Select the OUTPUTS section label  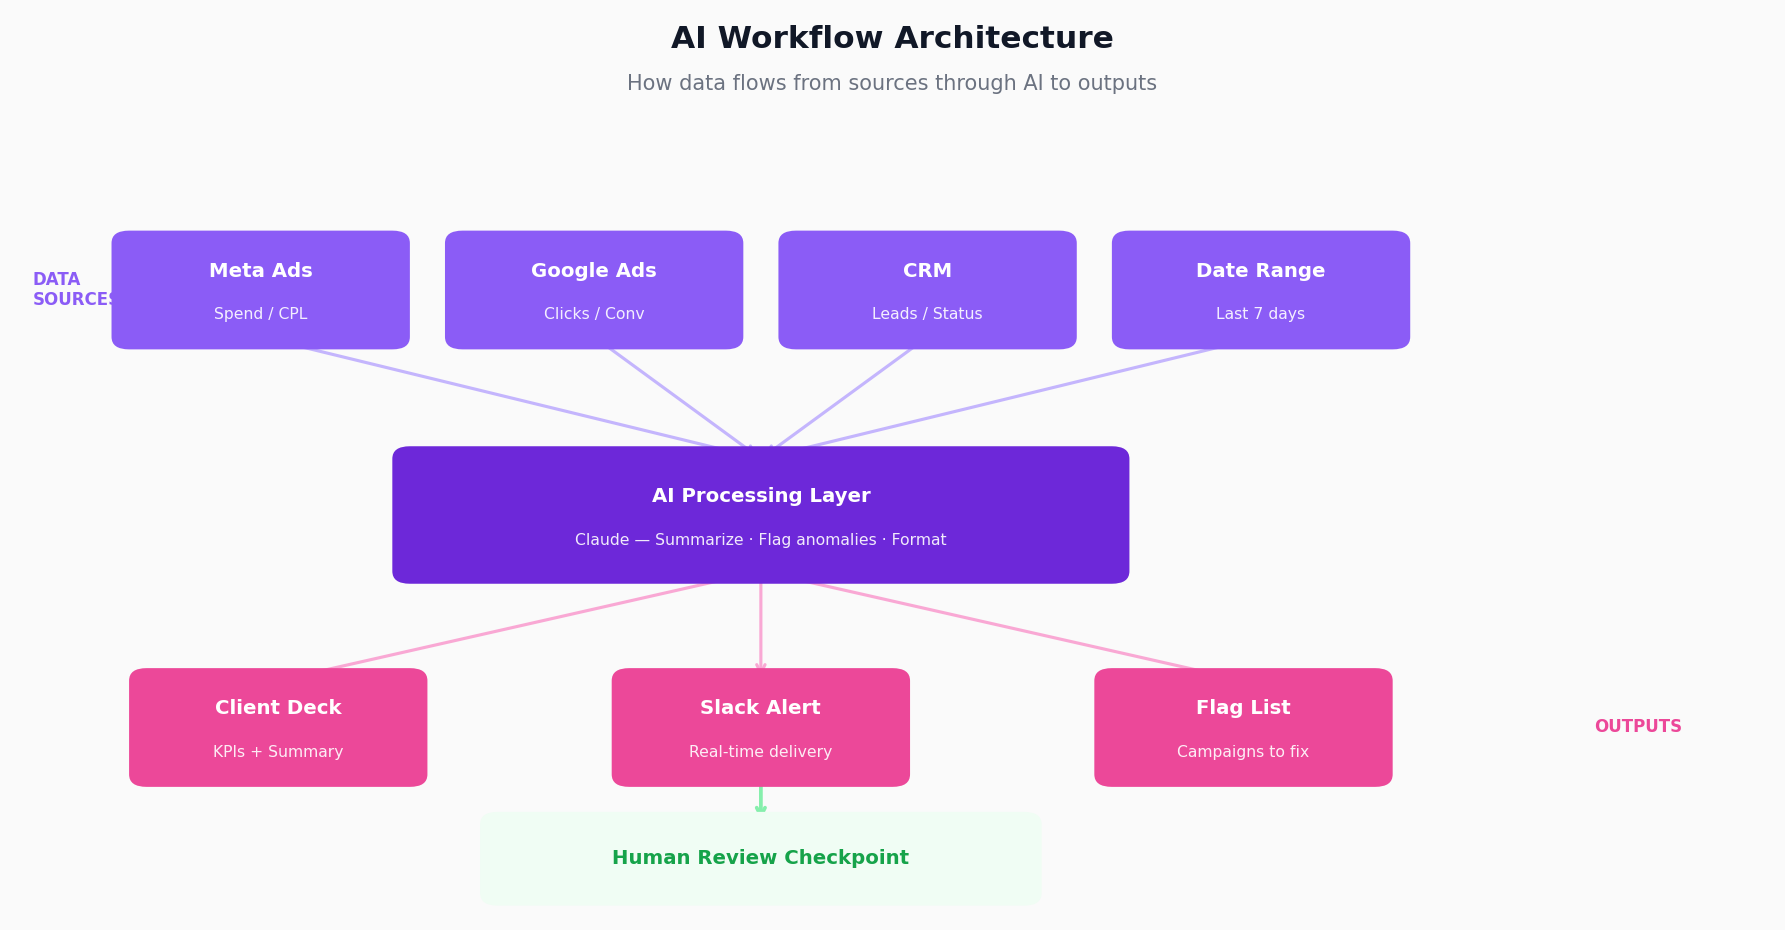(1638, 726)
